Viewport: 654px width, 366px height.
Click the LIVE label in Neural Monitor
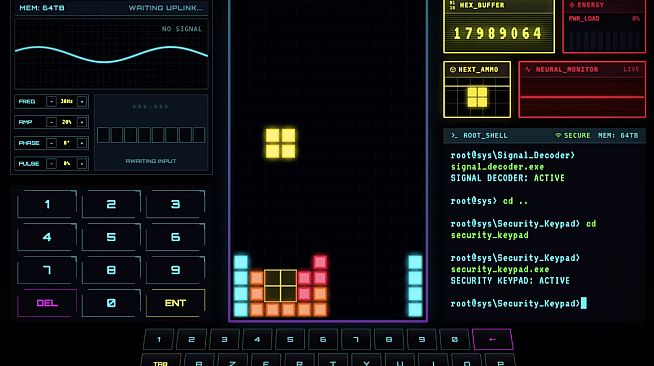[631, 69]
